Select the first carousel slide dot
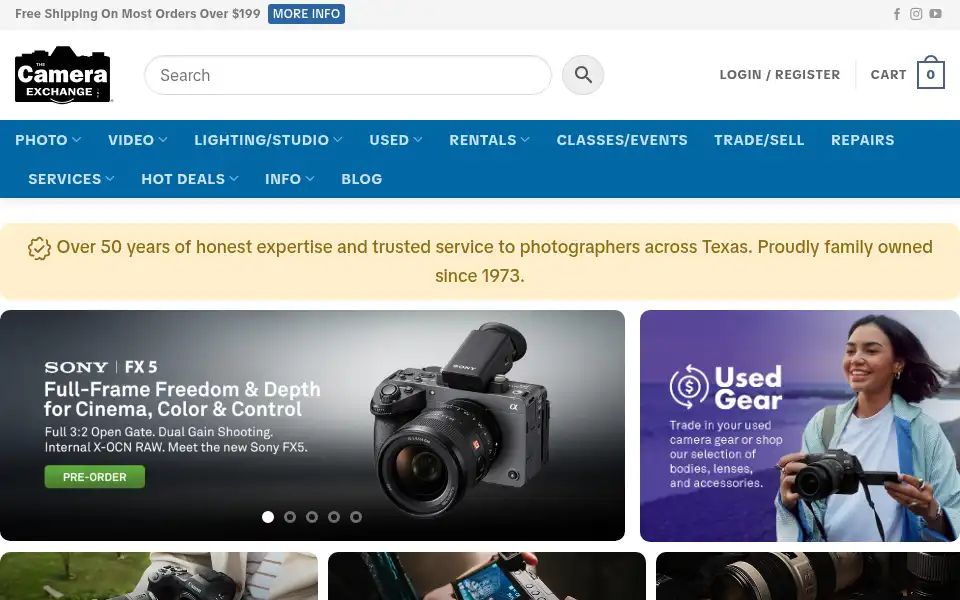Image resolution: width=960 pixels, height=600 pixels. 268,517
